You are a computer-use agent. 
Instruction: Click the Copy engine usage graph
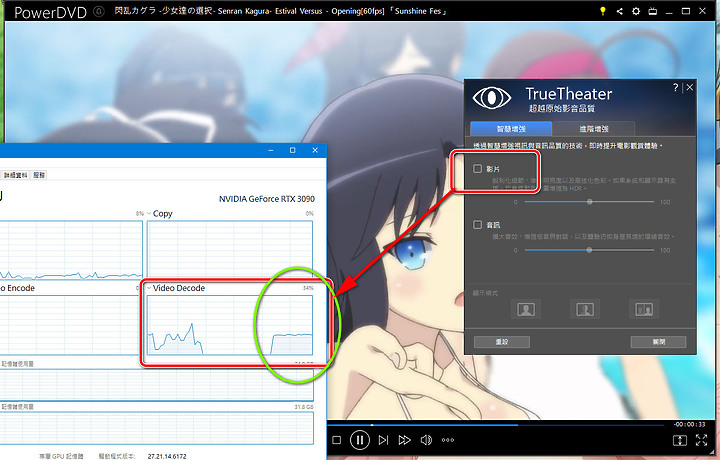(230, 250)
